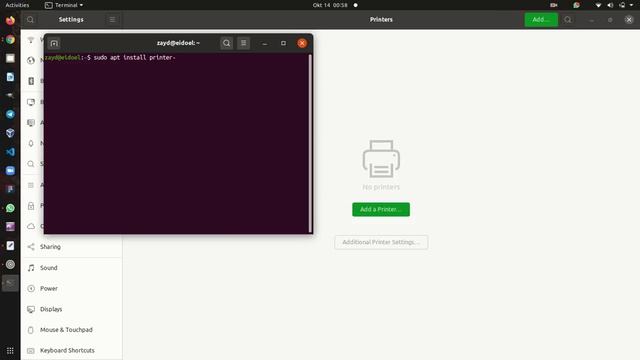Open the text editor dock icon
This screenshot has height=360, width=640.
10,245
